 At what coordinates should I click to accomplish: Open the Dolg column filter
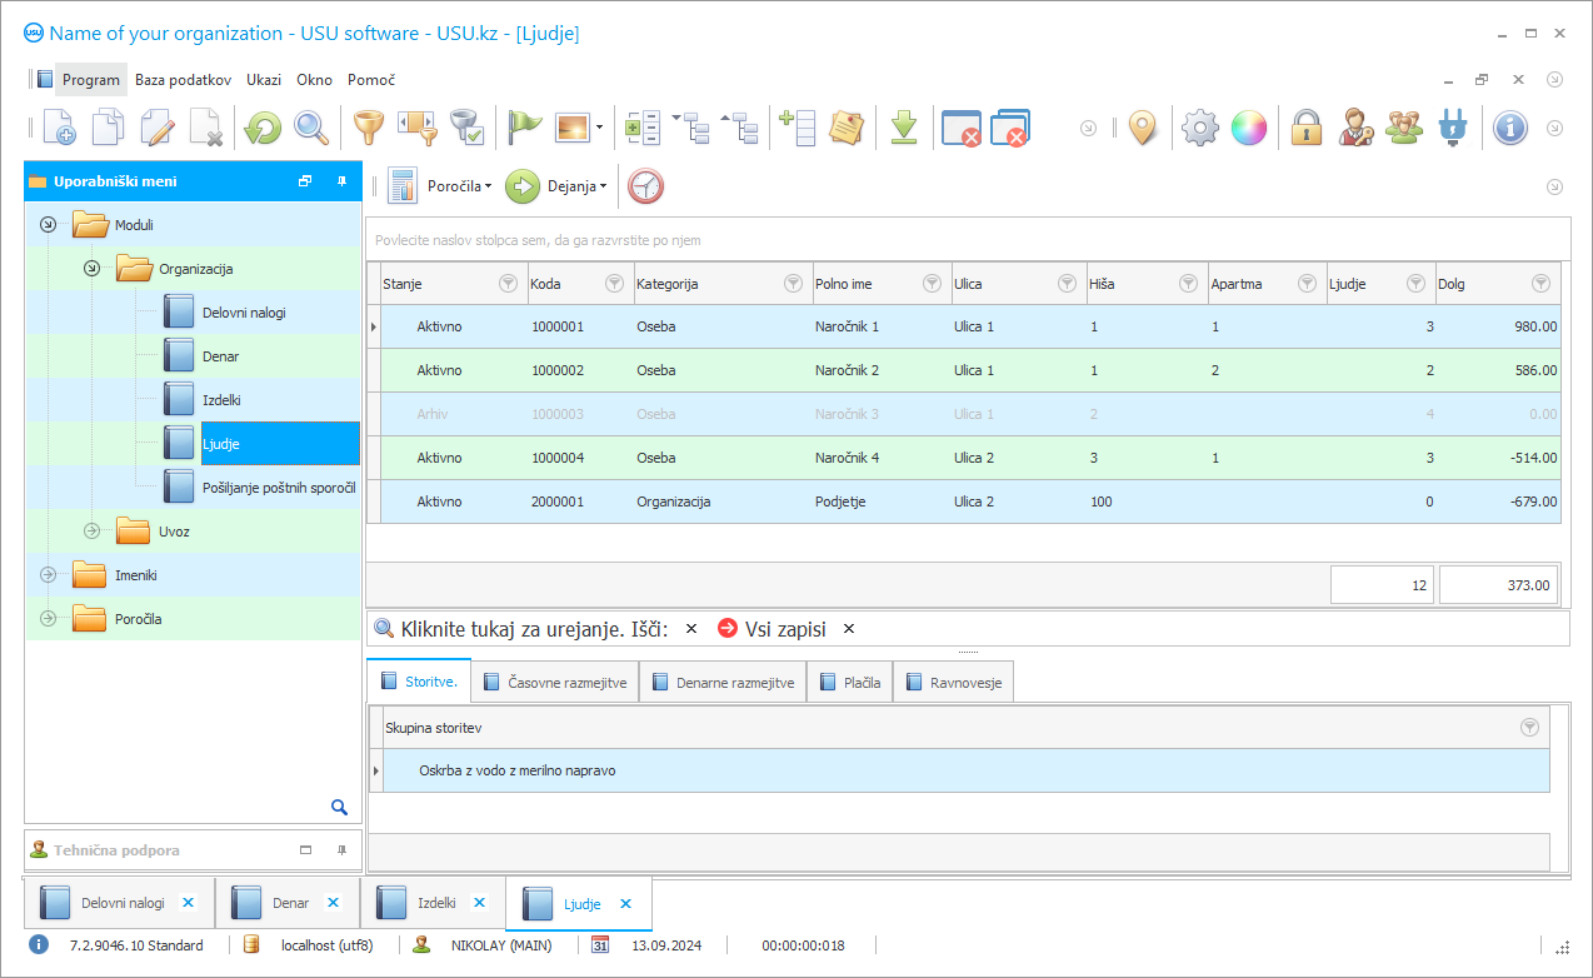1541,284
